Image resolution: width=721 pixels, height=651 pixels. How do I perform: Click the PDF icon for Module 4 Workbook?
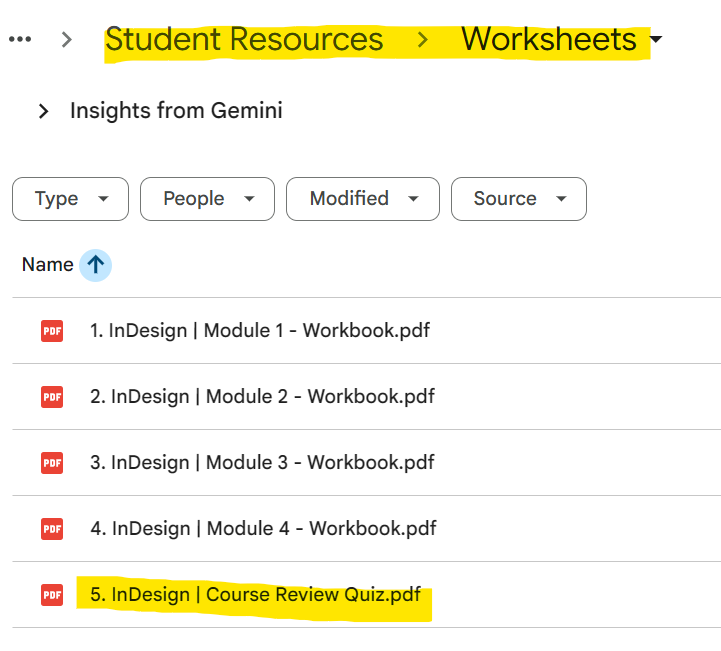point(52,528)
